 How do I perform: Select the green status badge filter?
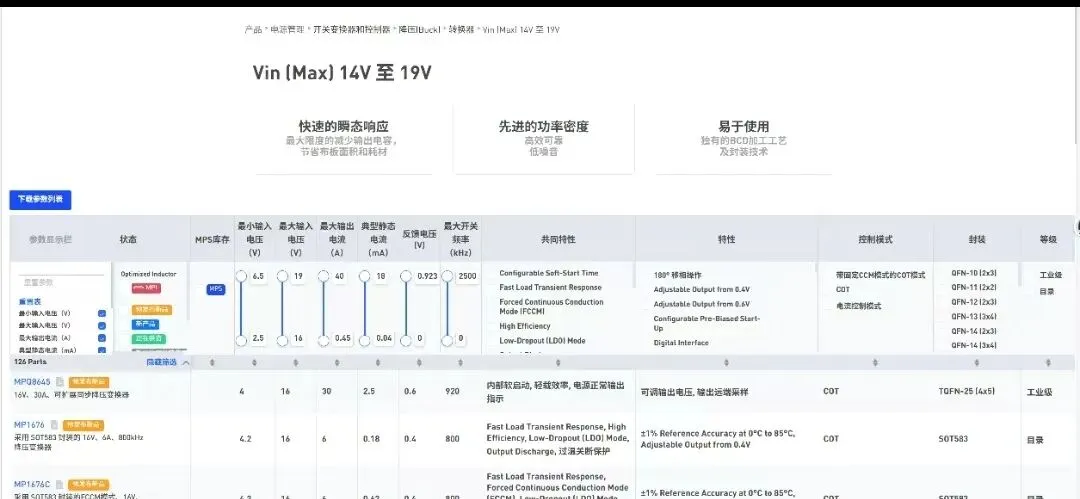[149, 338]
